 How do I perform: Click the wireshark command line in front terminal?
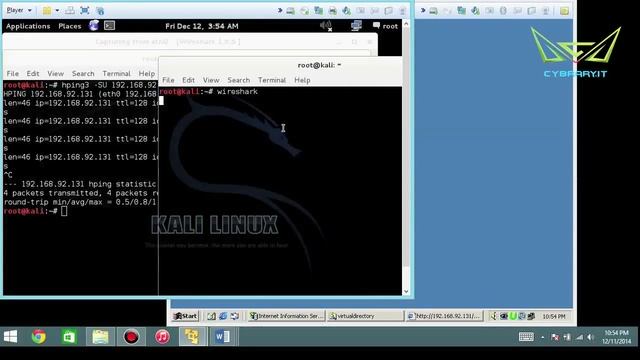pos(209,91)
